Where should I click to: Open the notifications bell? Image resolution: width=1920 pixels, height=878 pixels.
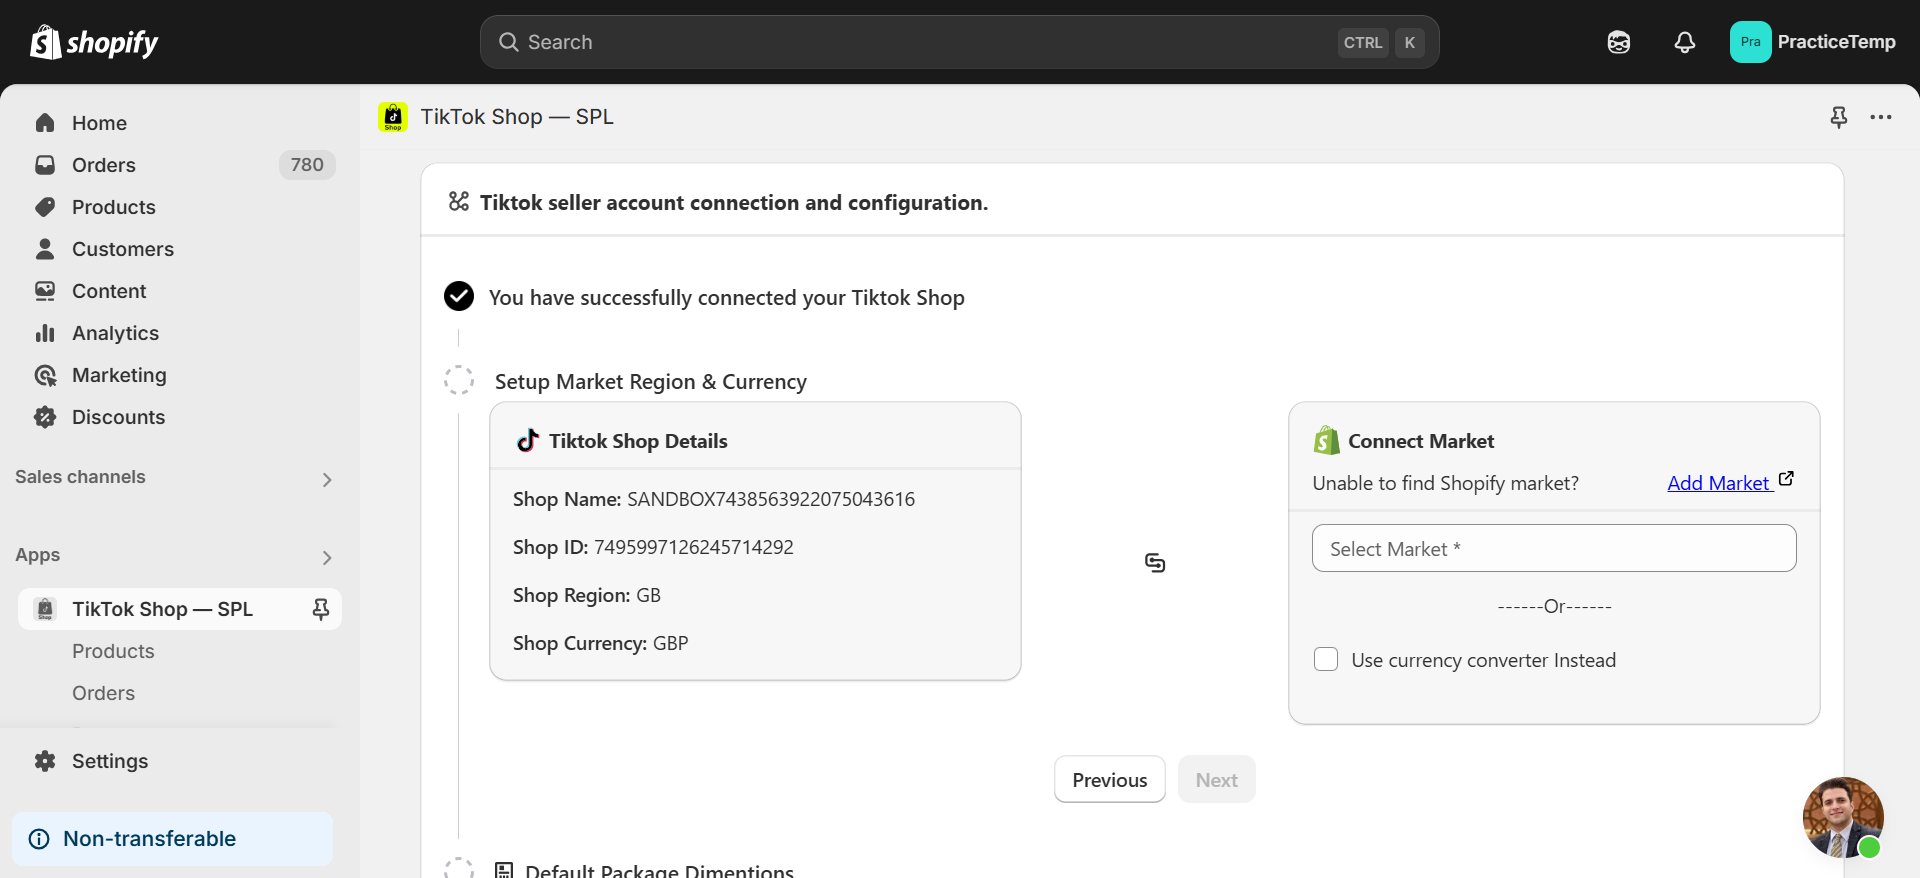tap(1684, 42)
